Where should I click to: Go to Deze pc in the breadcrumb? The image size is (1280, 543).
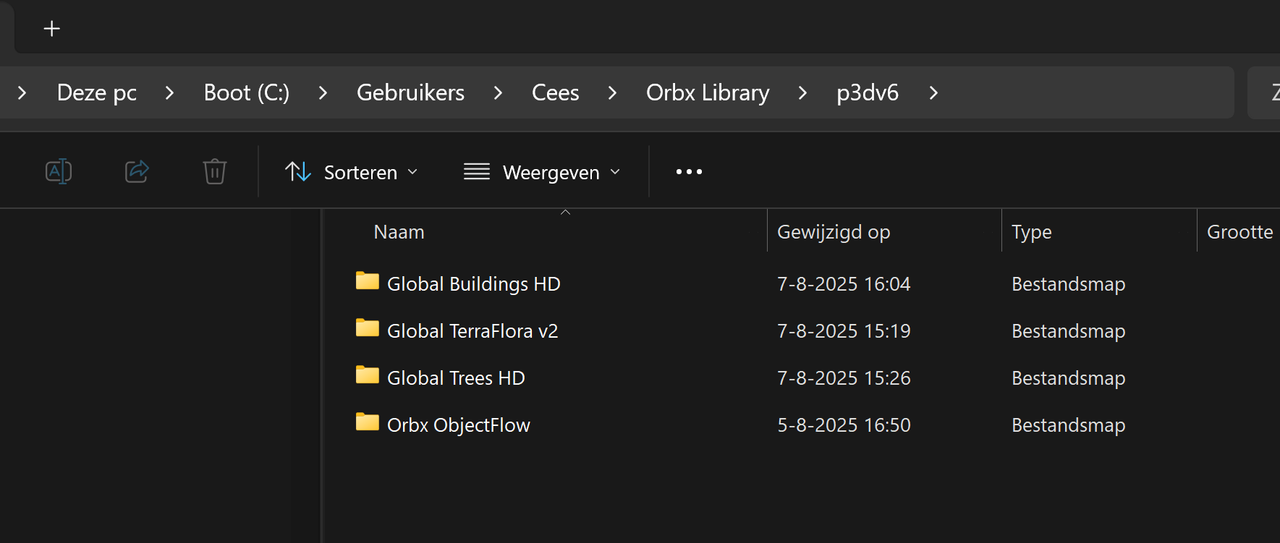97,93
